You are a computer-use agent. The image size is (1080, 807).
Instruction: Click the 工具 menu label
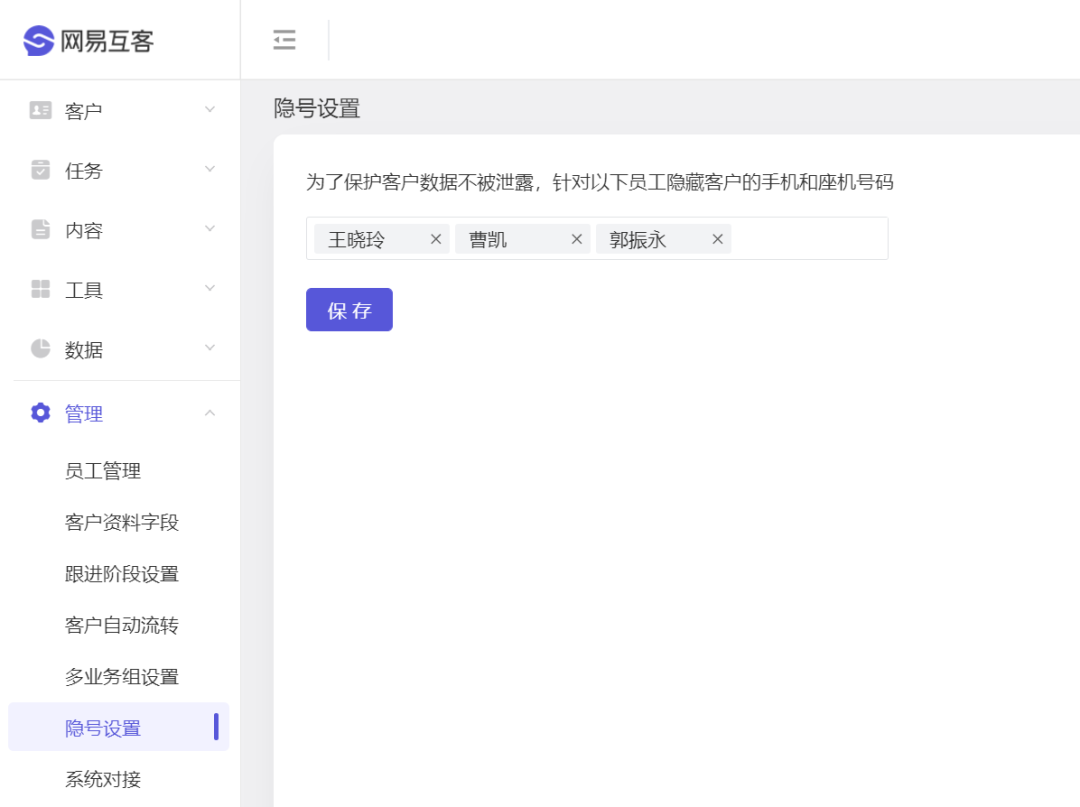click(83, 290)
